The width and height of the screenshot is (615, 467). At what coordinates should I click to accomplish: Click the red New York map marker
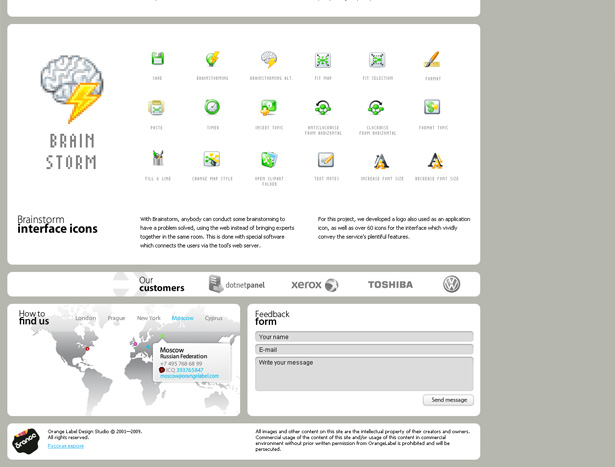(x=87, y=349)
